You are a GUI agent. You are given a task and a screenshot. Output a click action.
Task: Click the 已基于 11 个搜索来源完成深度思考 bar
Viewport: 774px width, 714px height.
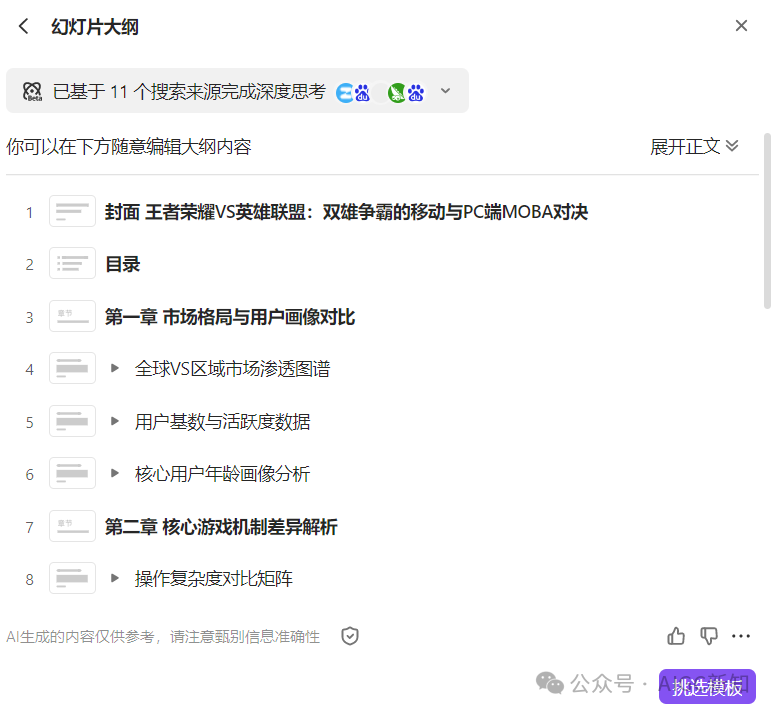(x=237, y=91)
